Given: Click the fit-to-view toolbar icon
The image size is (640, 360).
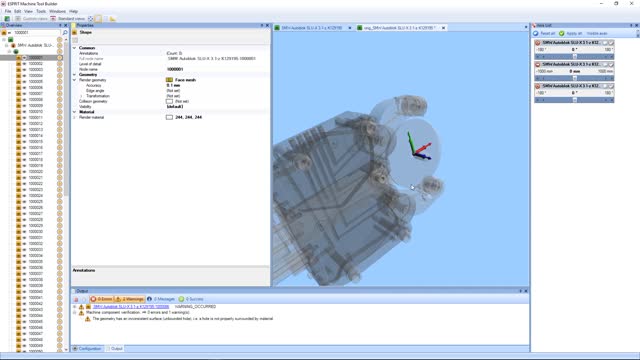Looking at the screenshot, I should [x=91, y=19].
